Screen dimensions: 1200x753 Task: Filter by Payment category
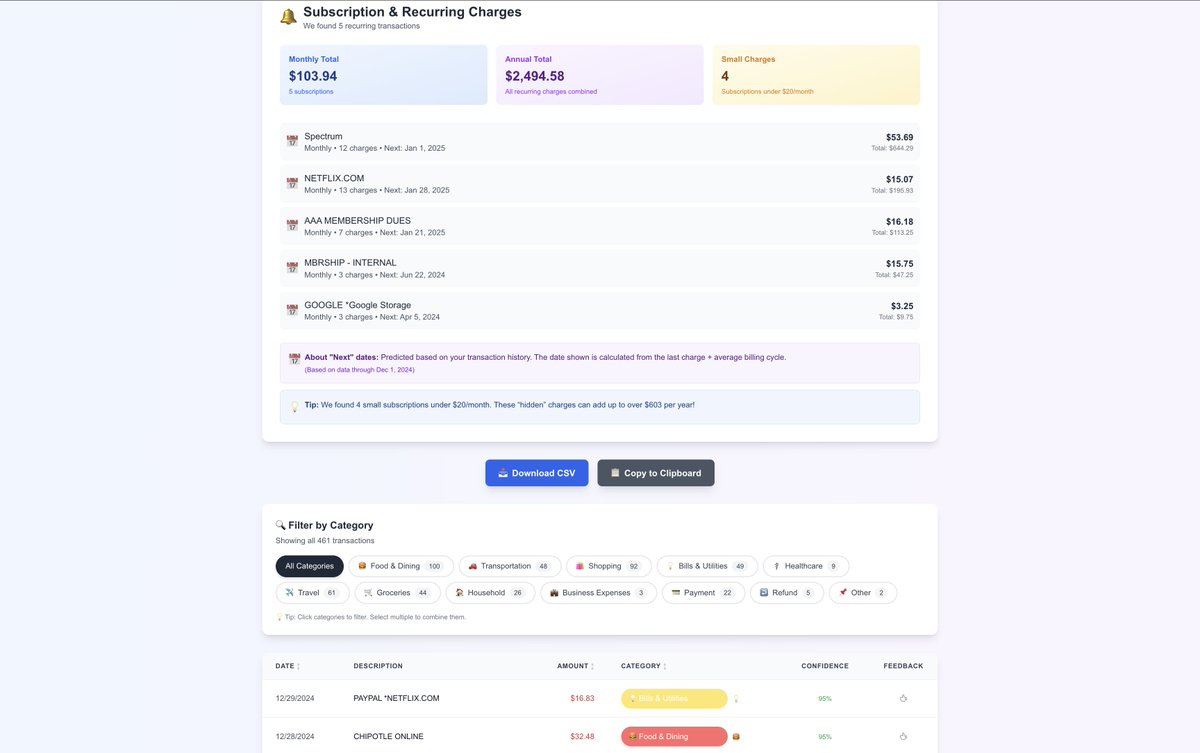click(x=704, y=593)
